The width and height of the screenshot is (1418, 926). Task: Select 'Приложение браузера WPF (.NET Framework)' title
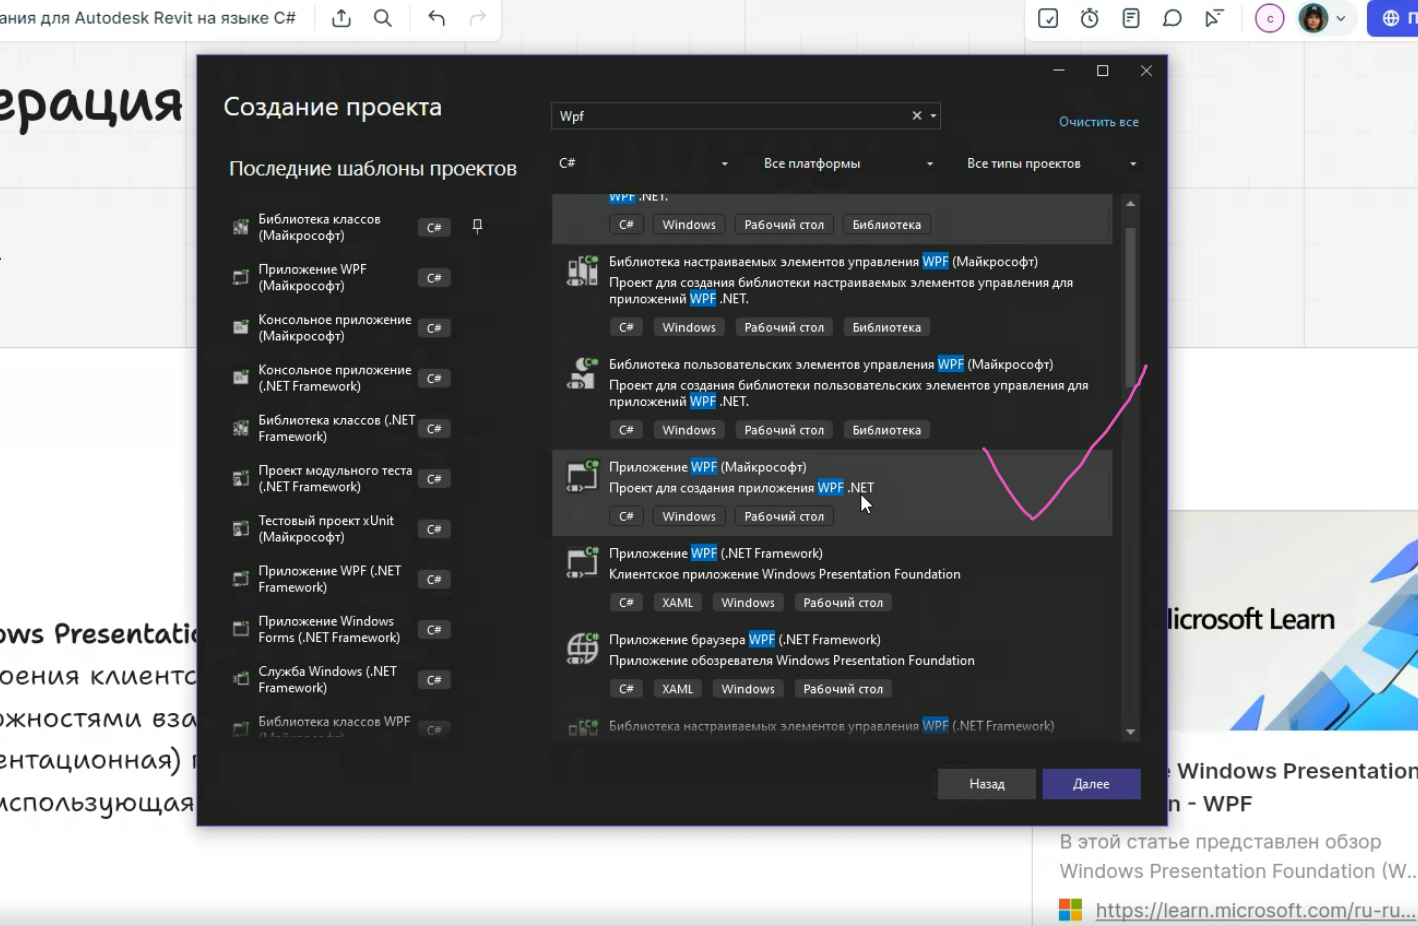(745, 639)
